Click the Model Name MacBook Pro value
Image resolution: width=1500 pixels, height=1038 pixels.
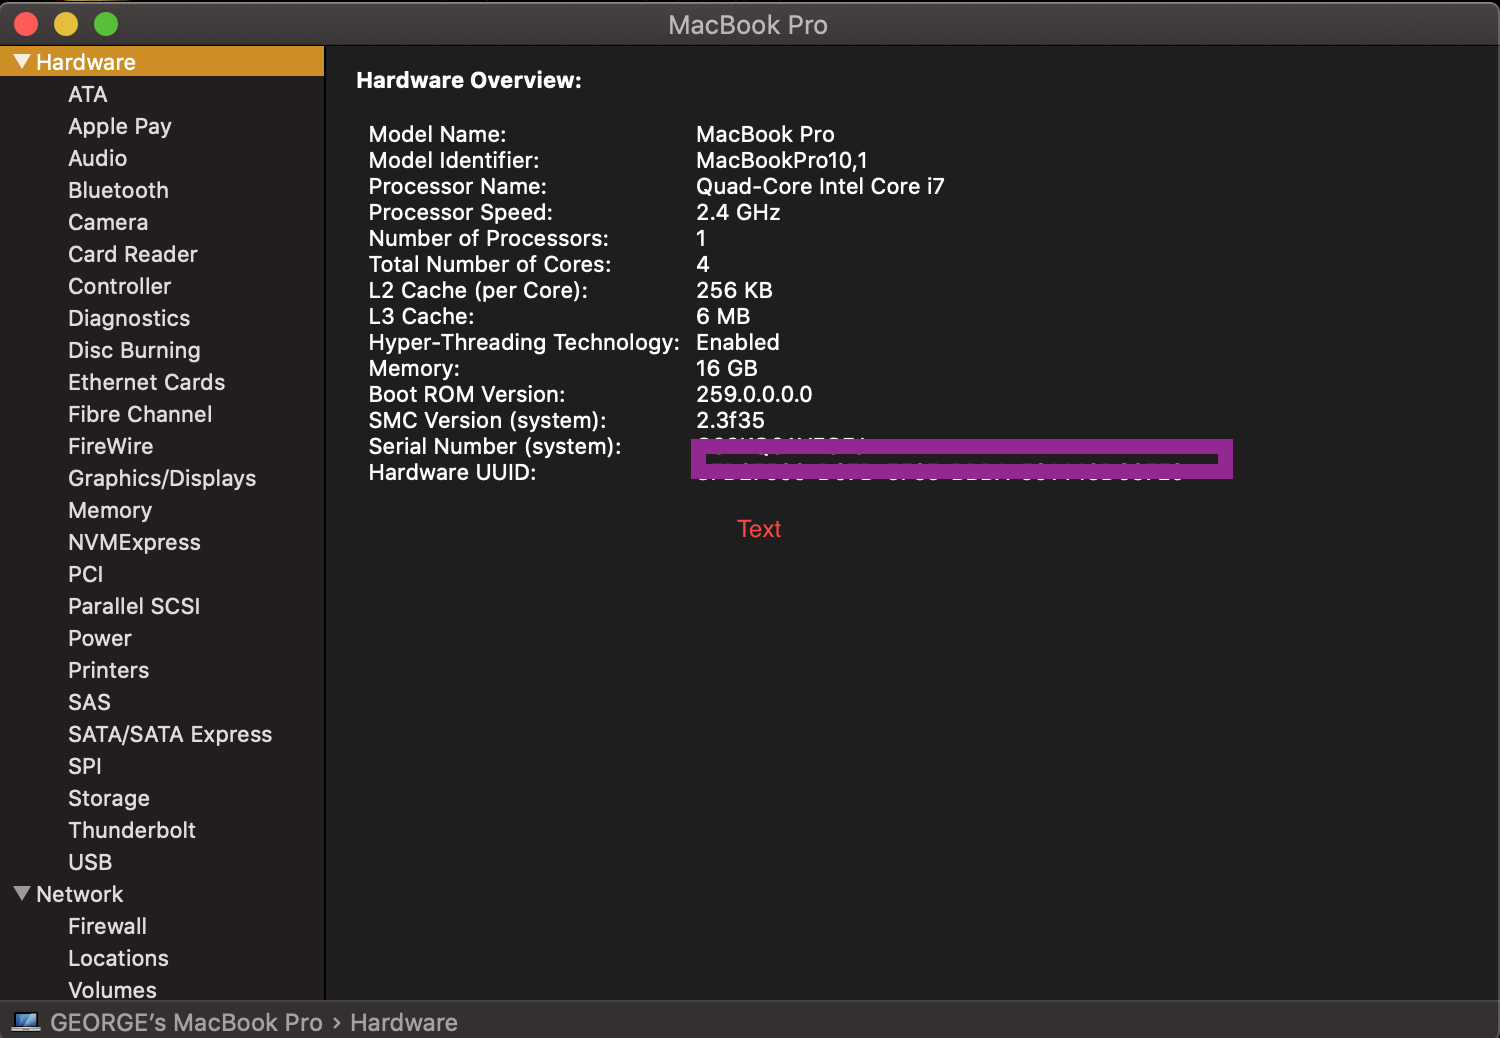(x=765, y=134)
